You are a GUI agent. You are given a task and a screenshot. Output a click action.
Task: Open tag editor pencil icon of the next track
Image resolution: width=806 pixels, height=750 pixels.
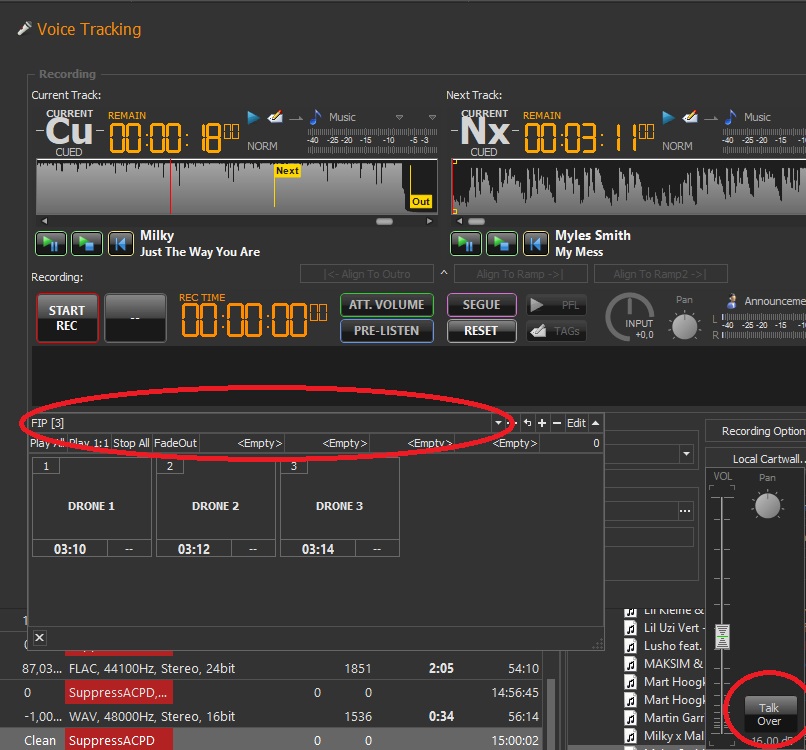point(690,117)
